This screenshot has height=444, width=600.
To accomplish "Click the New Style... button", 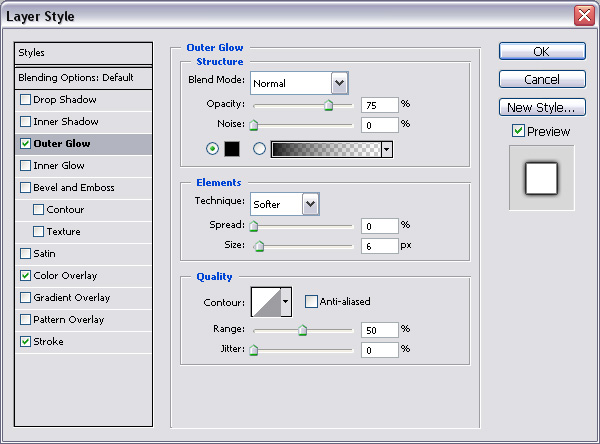I will pyautogui.click(x=541, y=107).
